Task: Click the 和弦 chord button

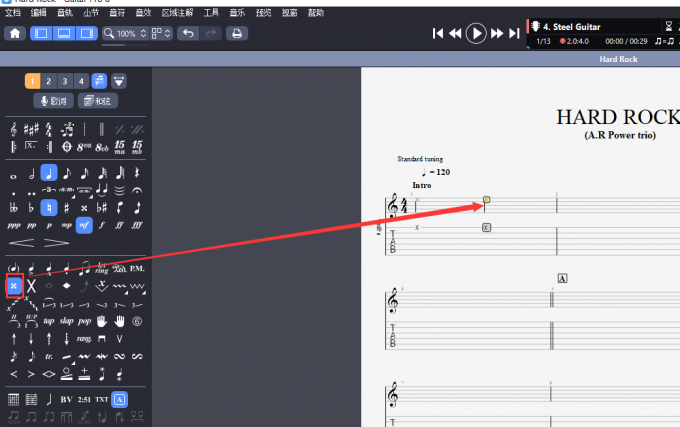Action: point(99,101)
